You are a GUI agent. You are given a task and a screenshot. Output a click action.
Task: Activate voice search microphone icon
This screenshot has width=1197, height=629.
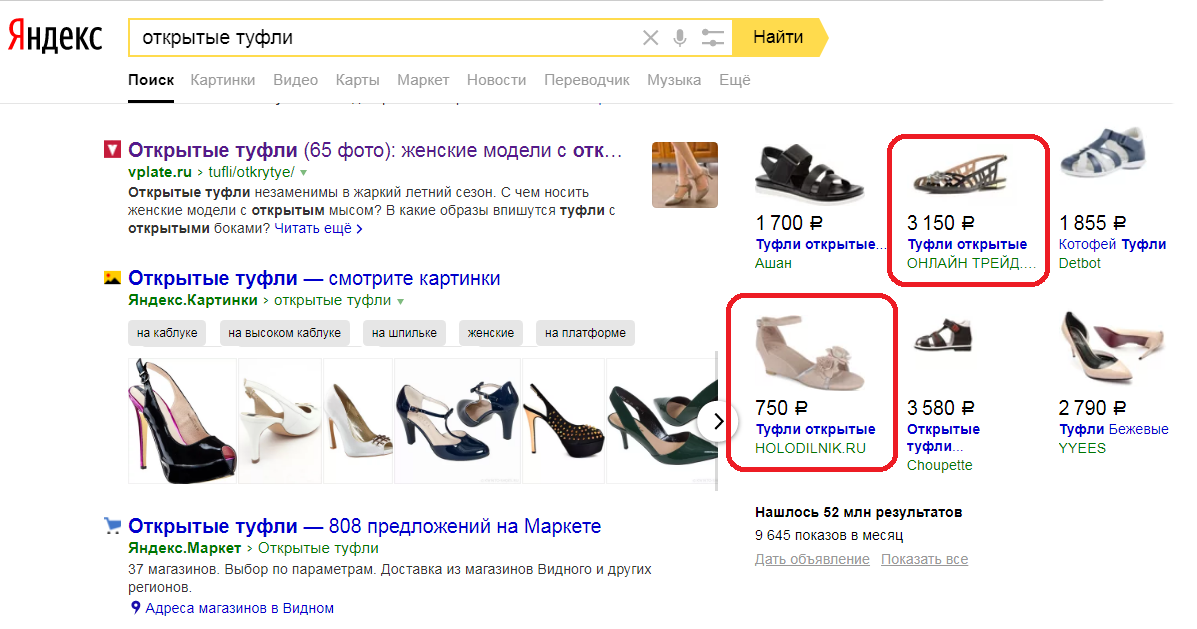point(679,37)
